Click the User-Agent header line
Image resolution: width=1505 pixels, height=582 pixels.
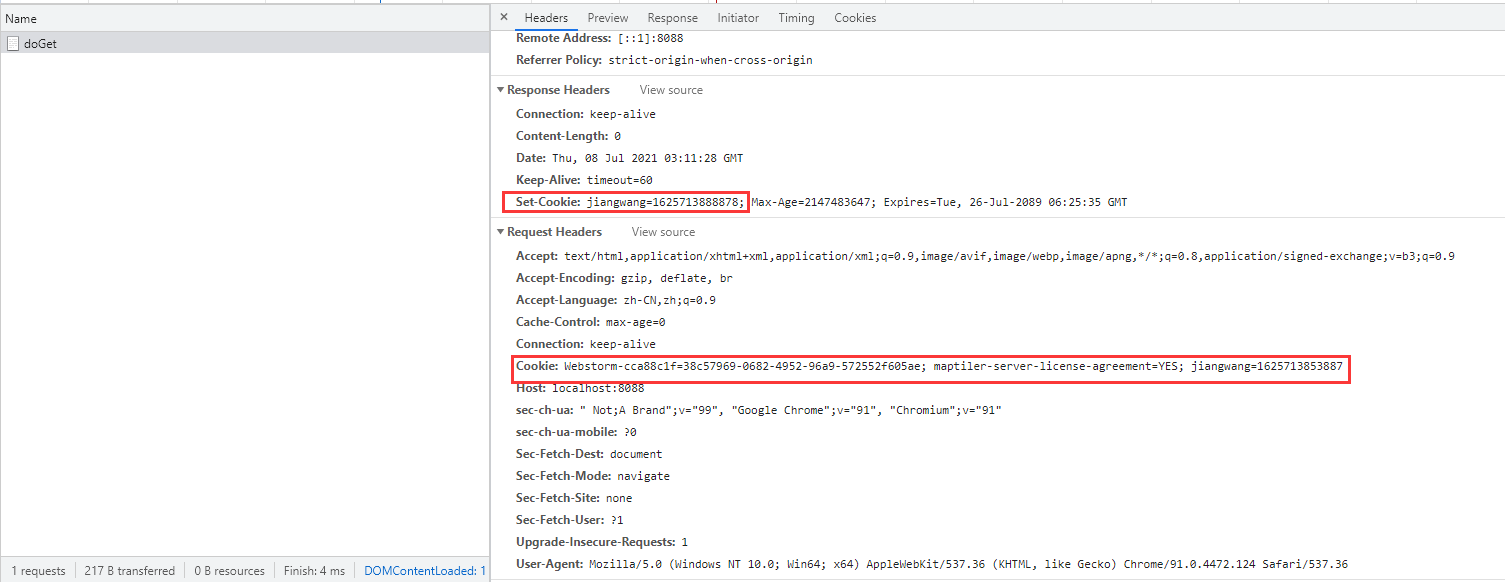pos(932,564)
